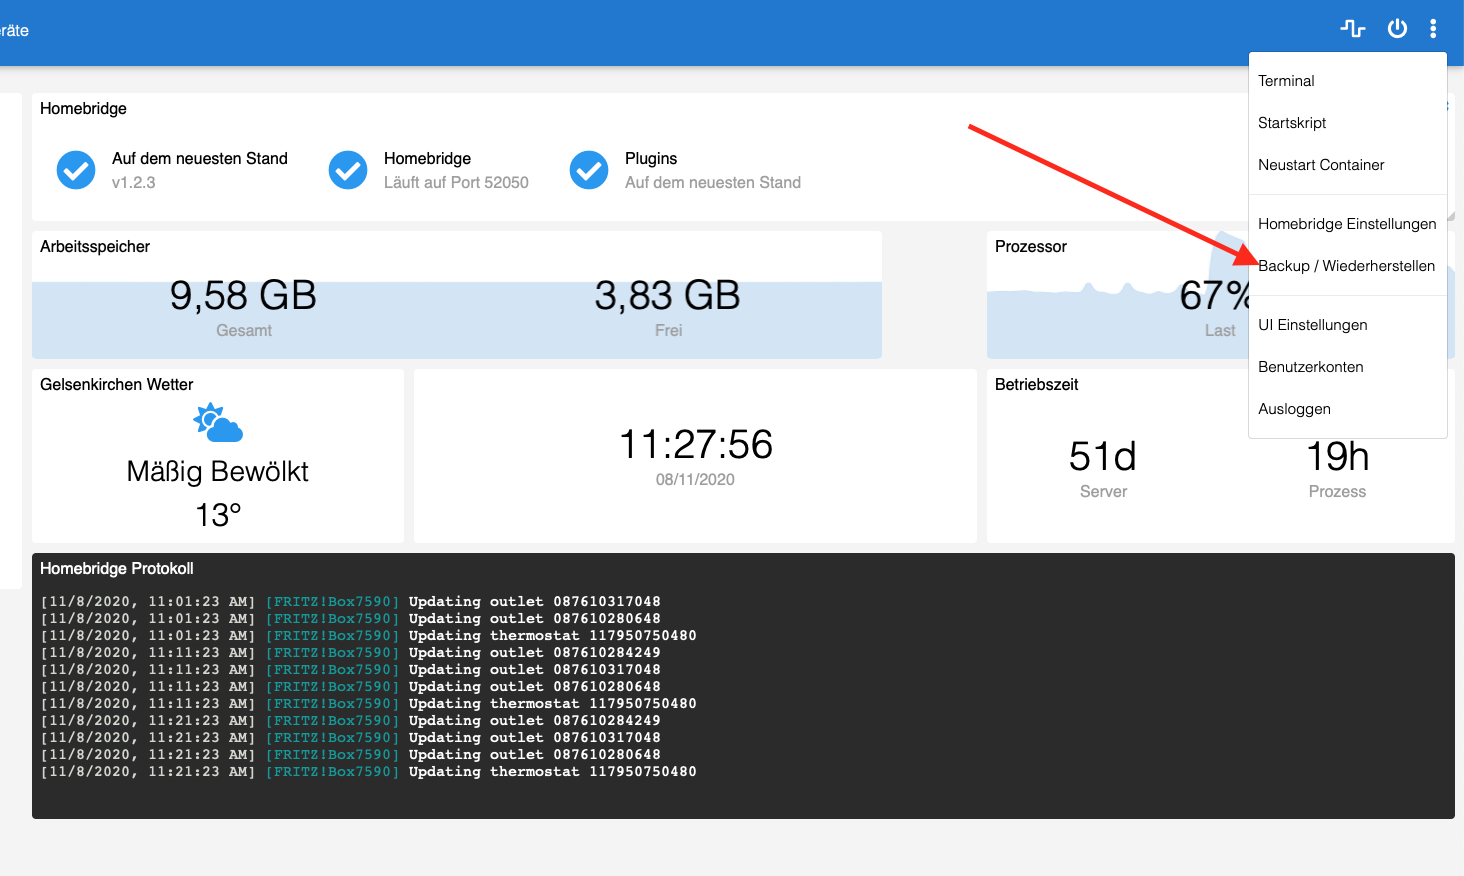Click the Homebridge port status checkmark icon

[348, 170]
